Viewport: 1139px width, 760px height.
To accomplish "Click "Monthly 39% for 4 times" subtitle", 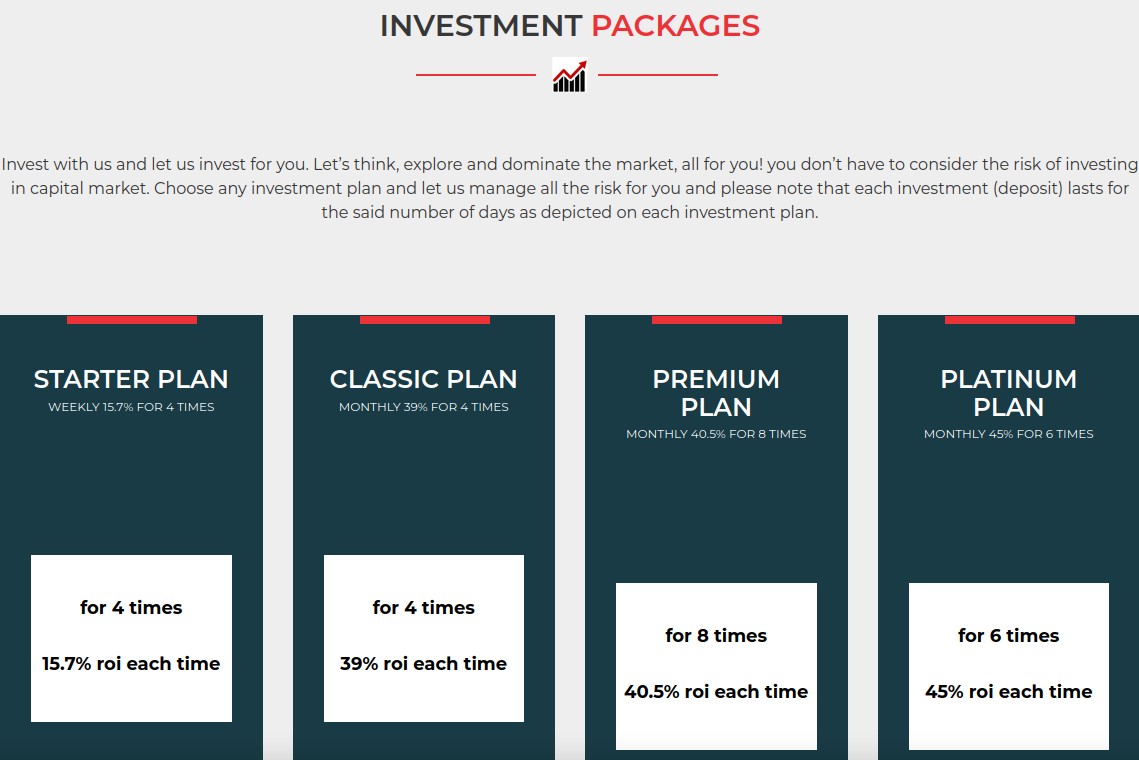I will 423,407.
